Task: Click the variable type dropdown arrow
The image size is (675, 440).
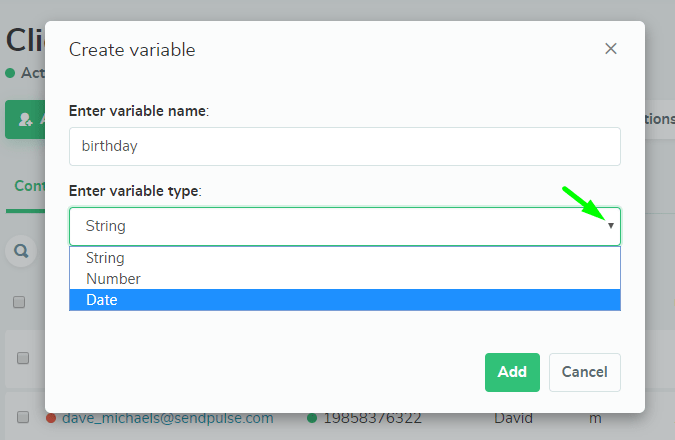Action: click(x=611, y=226)
